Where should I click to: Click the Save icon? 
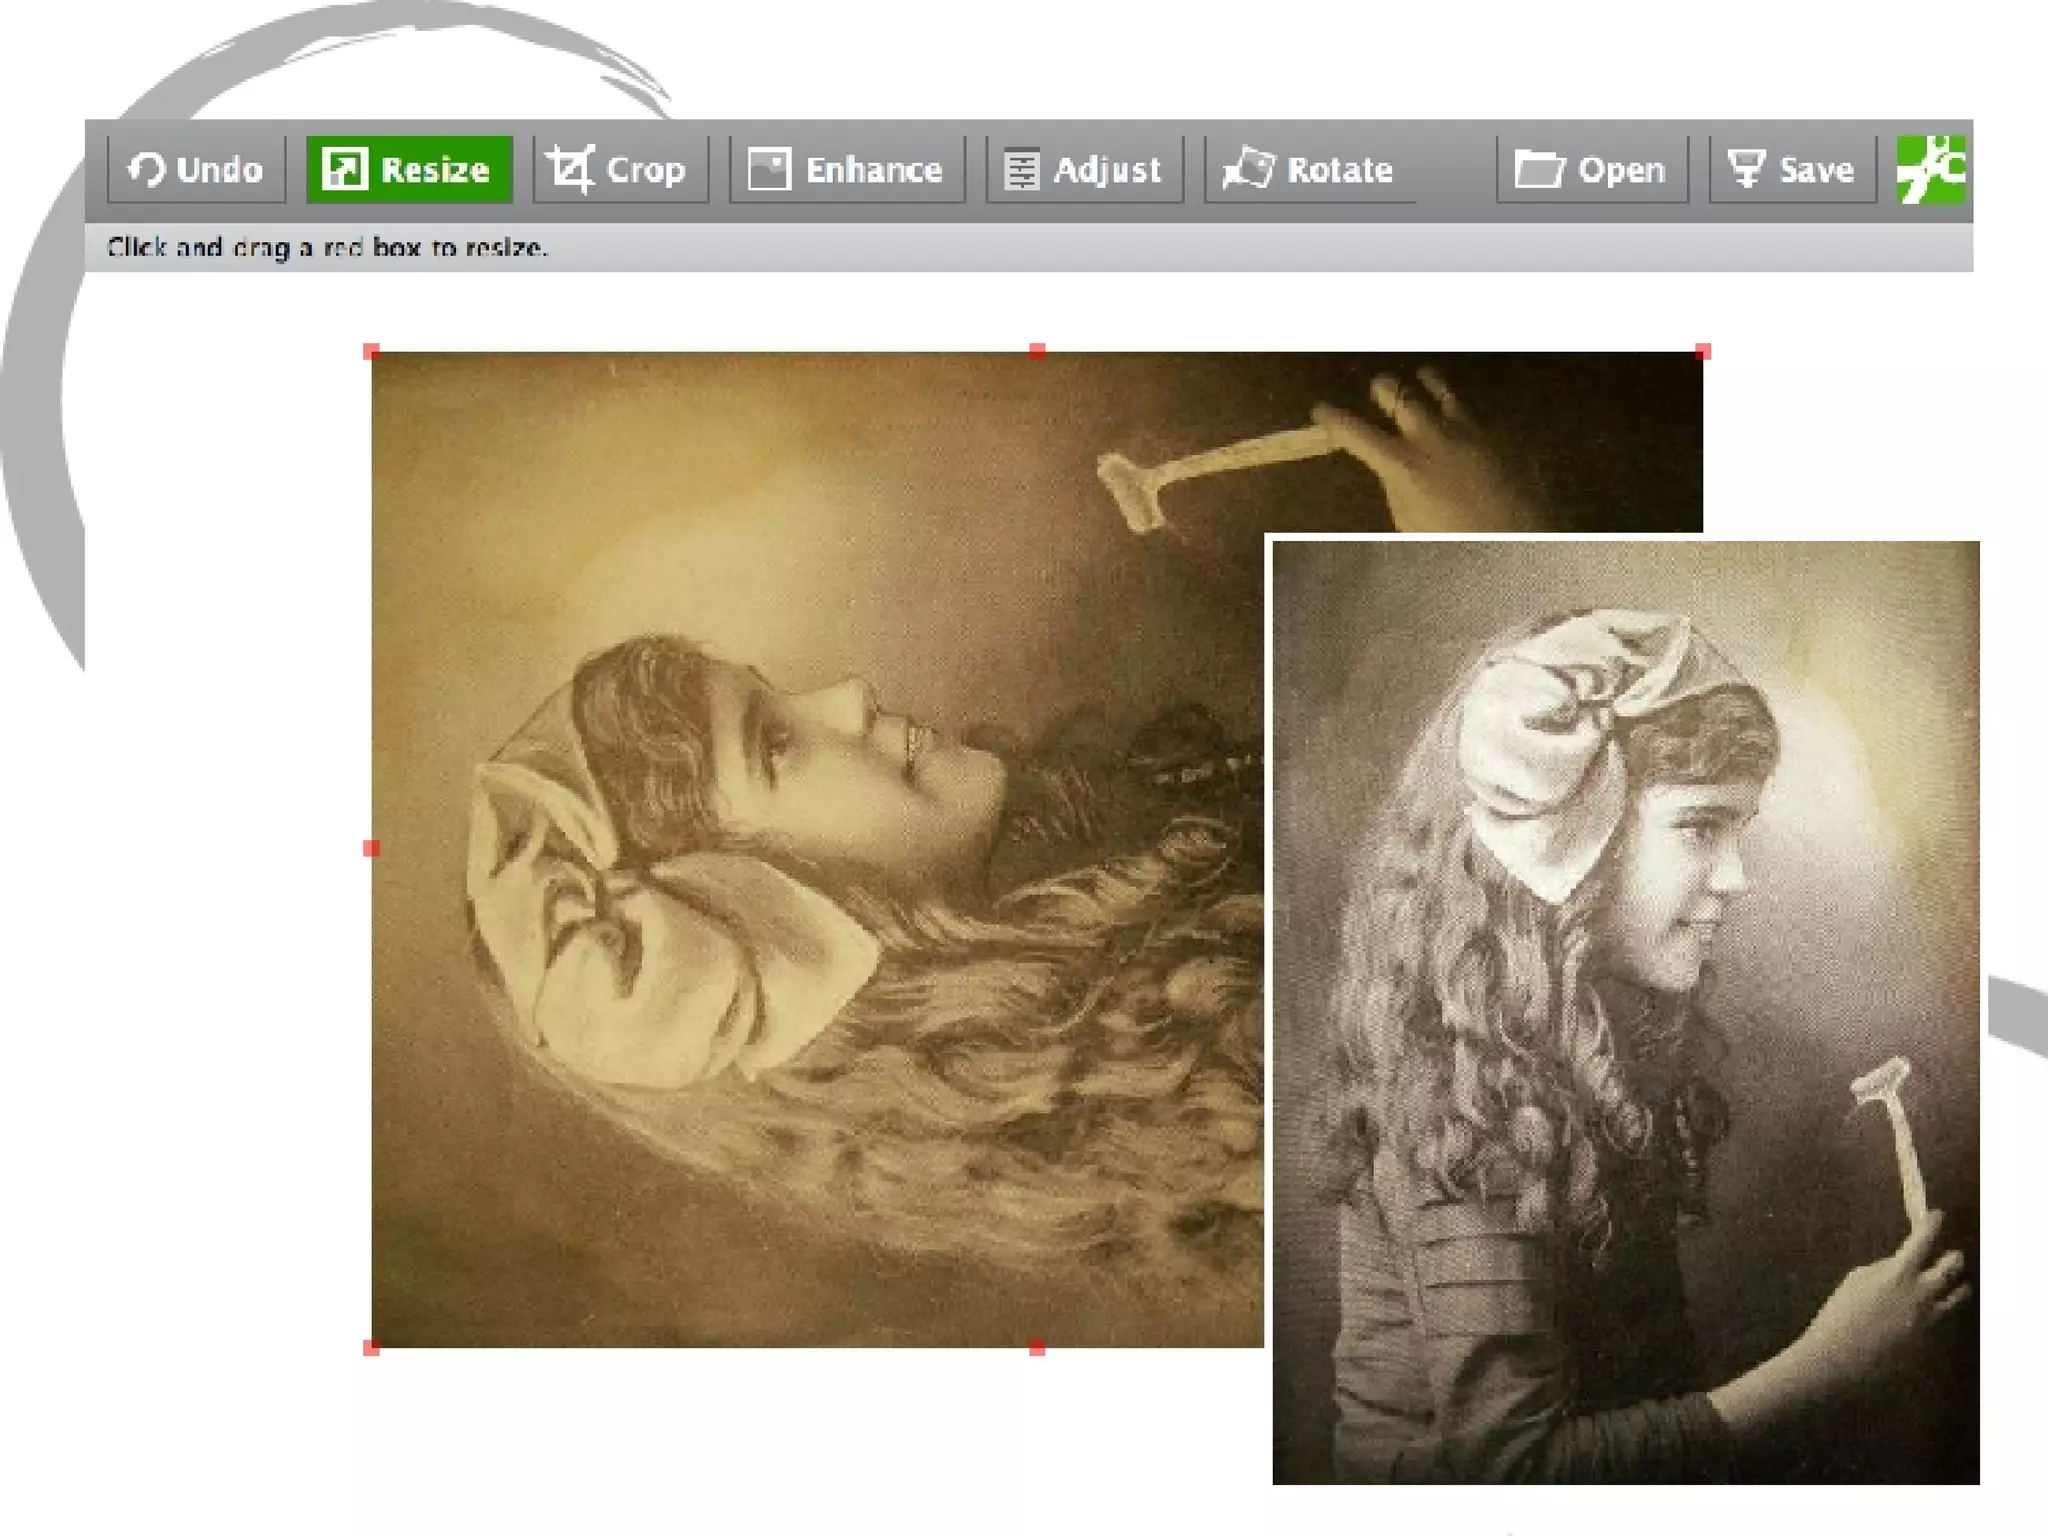tap(1746, 168)
